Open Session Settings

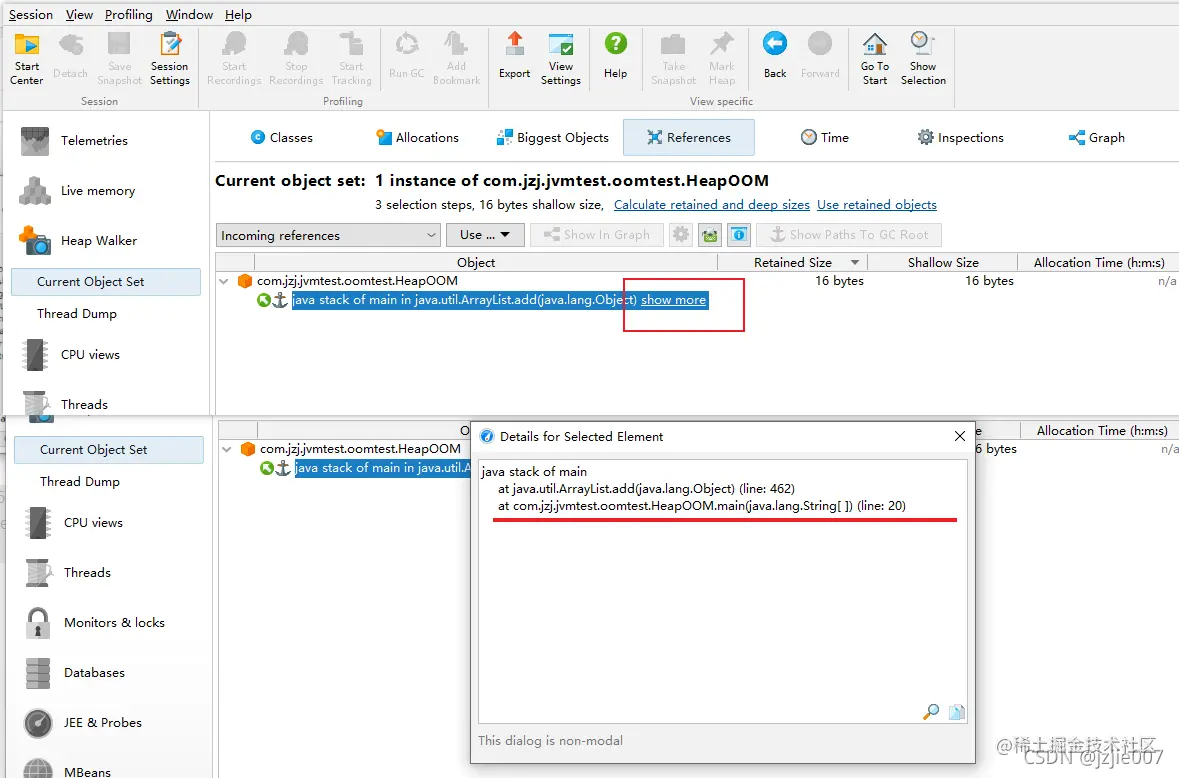(x=170, y=59)
